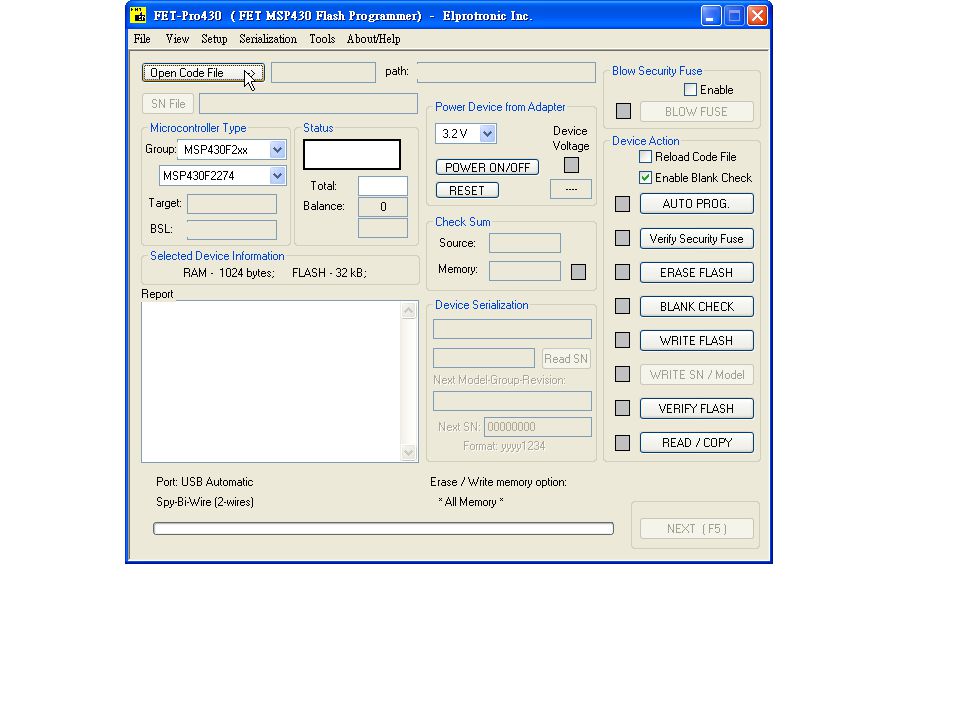Click Report scrollbar down arrow
Image resolution: width=960 pixels, height=720 pixels.
[x=409, y=453]
